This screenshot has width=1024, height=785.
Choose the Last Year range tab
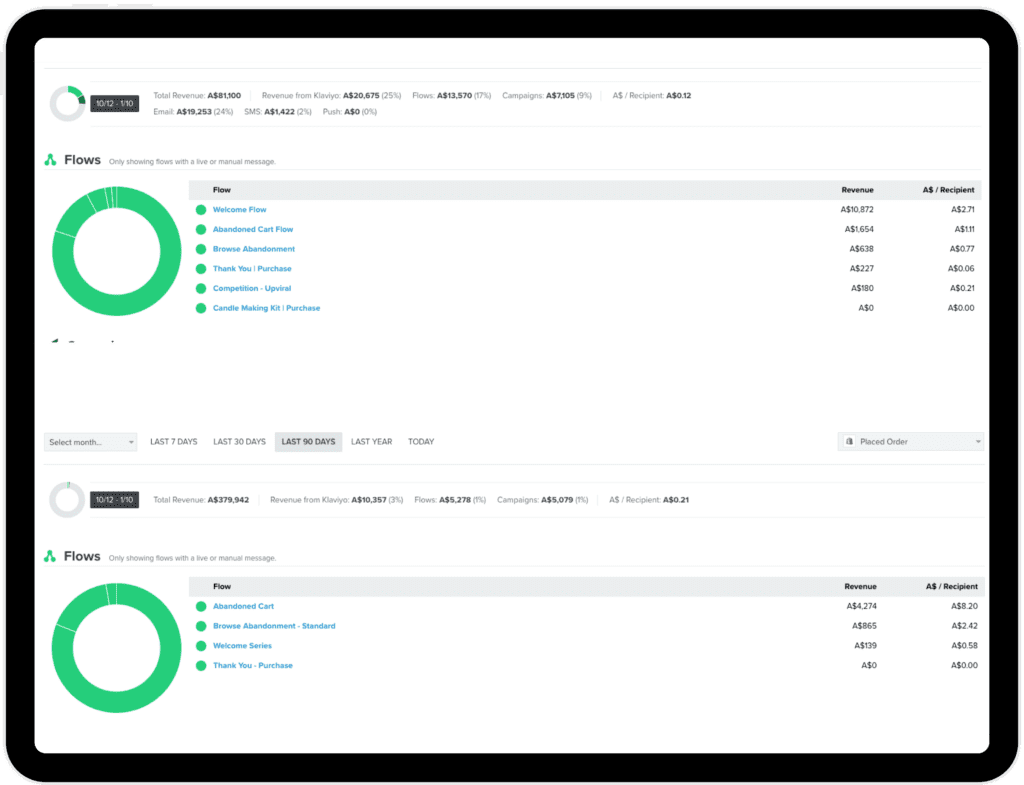[371, 442]
